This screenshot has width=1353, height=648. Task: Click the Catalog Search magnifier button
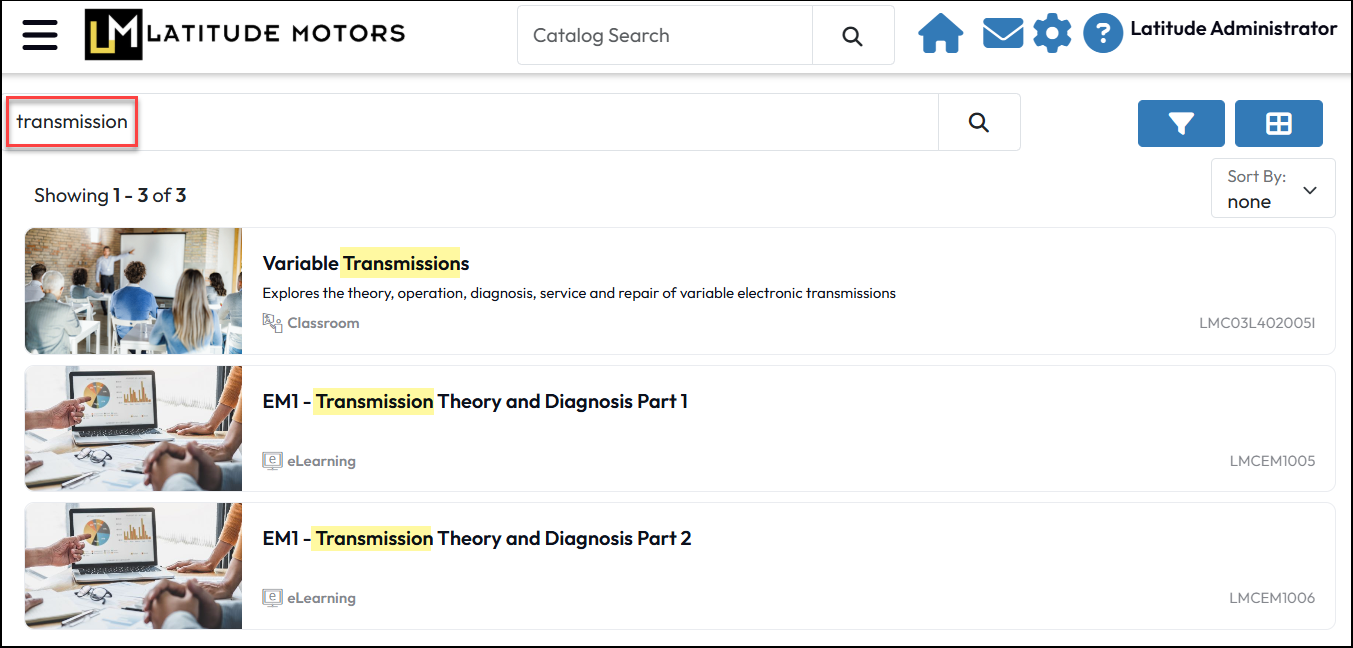tap(853, 36)
